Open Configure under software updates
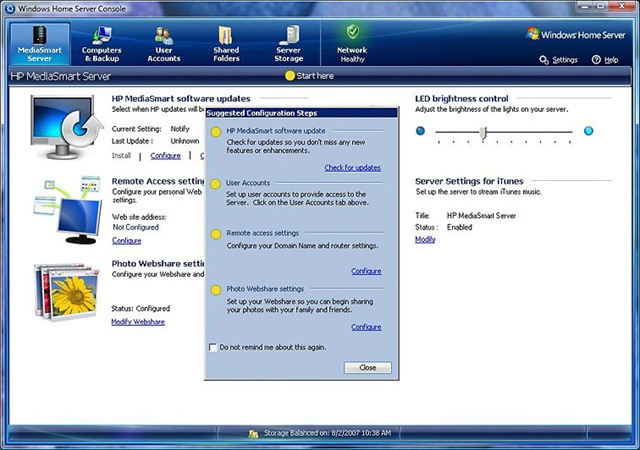640x450 pixels. (165, 156)
